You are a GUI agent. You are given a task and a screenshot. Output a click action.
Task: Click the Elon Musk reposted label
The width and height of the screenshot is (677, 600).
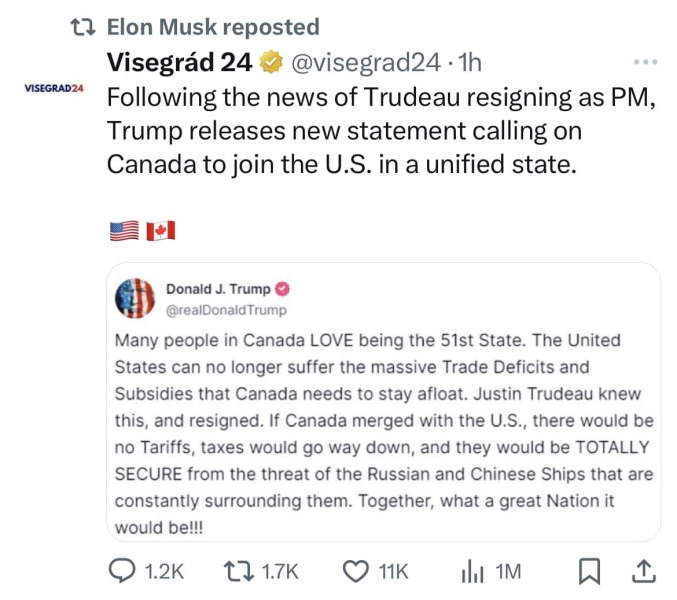[x=212, y=27]
